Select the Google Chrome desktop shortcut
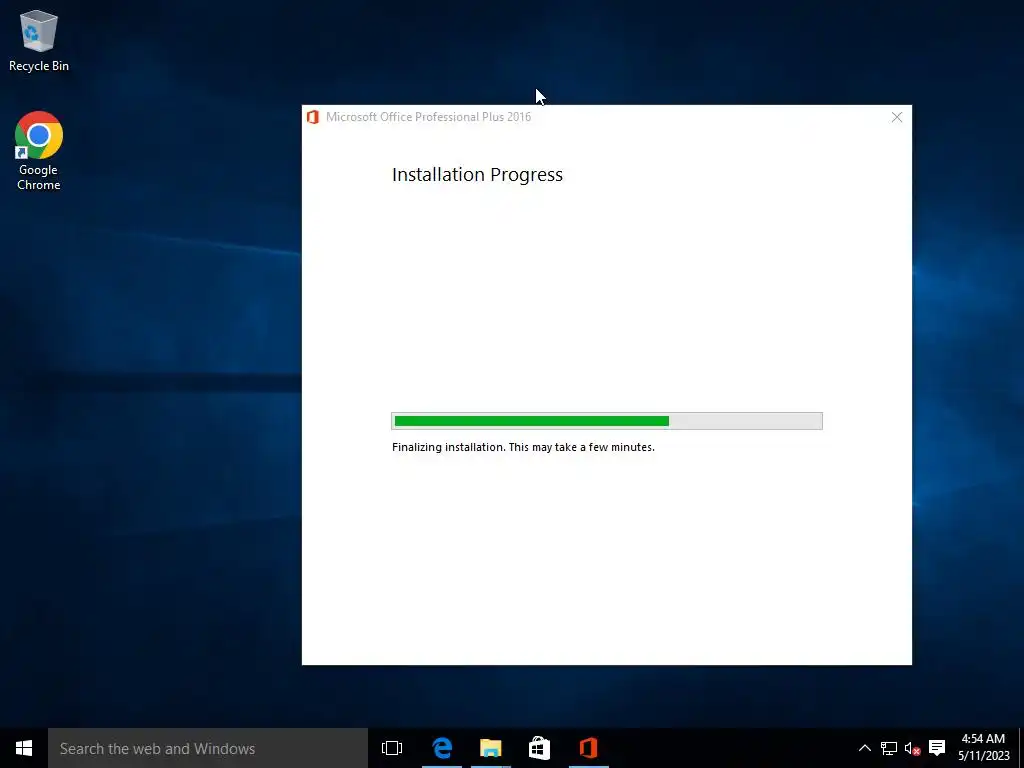The image size is (1024, 768). pyautogui.click(x=39, y=151)
